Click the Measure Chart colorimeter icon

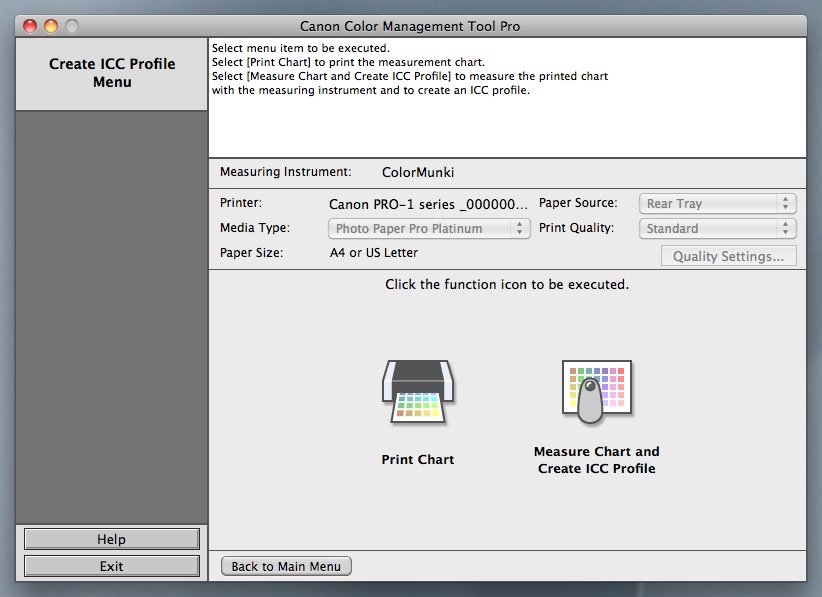pyautogui.click(x=596, y=392)
